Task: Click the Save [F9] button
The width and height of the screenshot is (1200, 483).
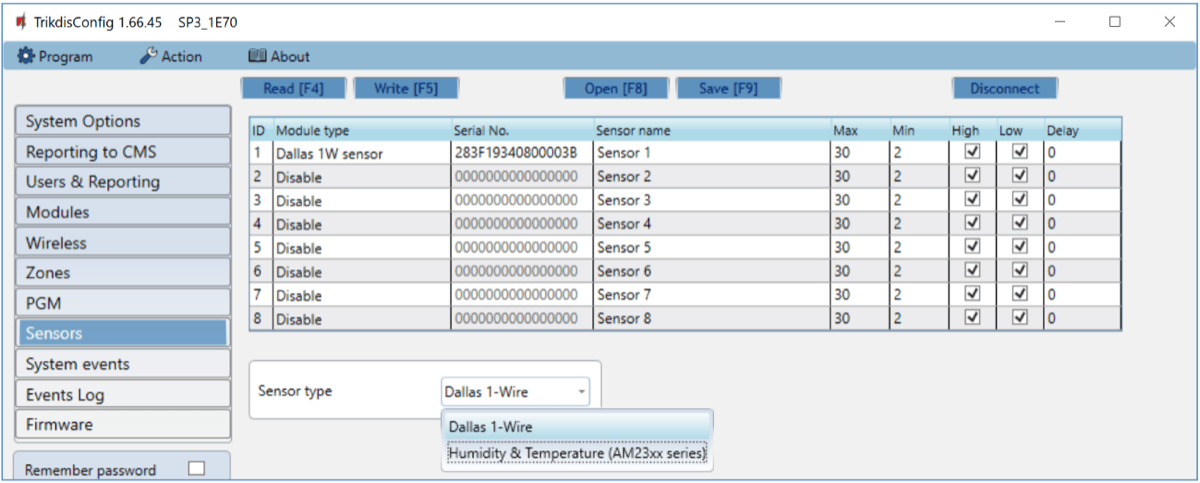Action: (x=728, y=88)
